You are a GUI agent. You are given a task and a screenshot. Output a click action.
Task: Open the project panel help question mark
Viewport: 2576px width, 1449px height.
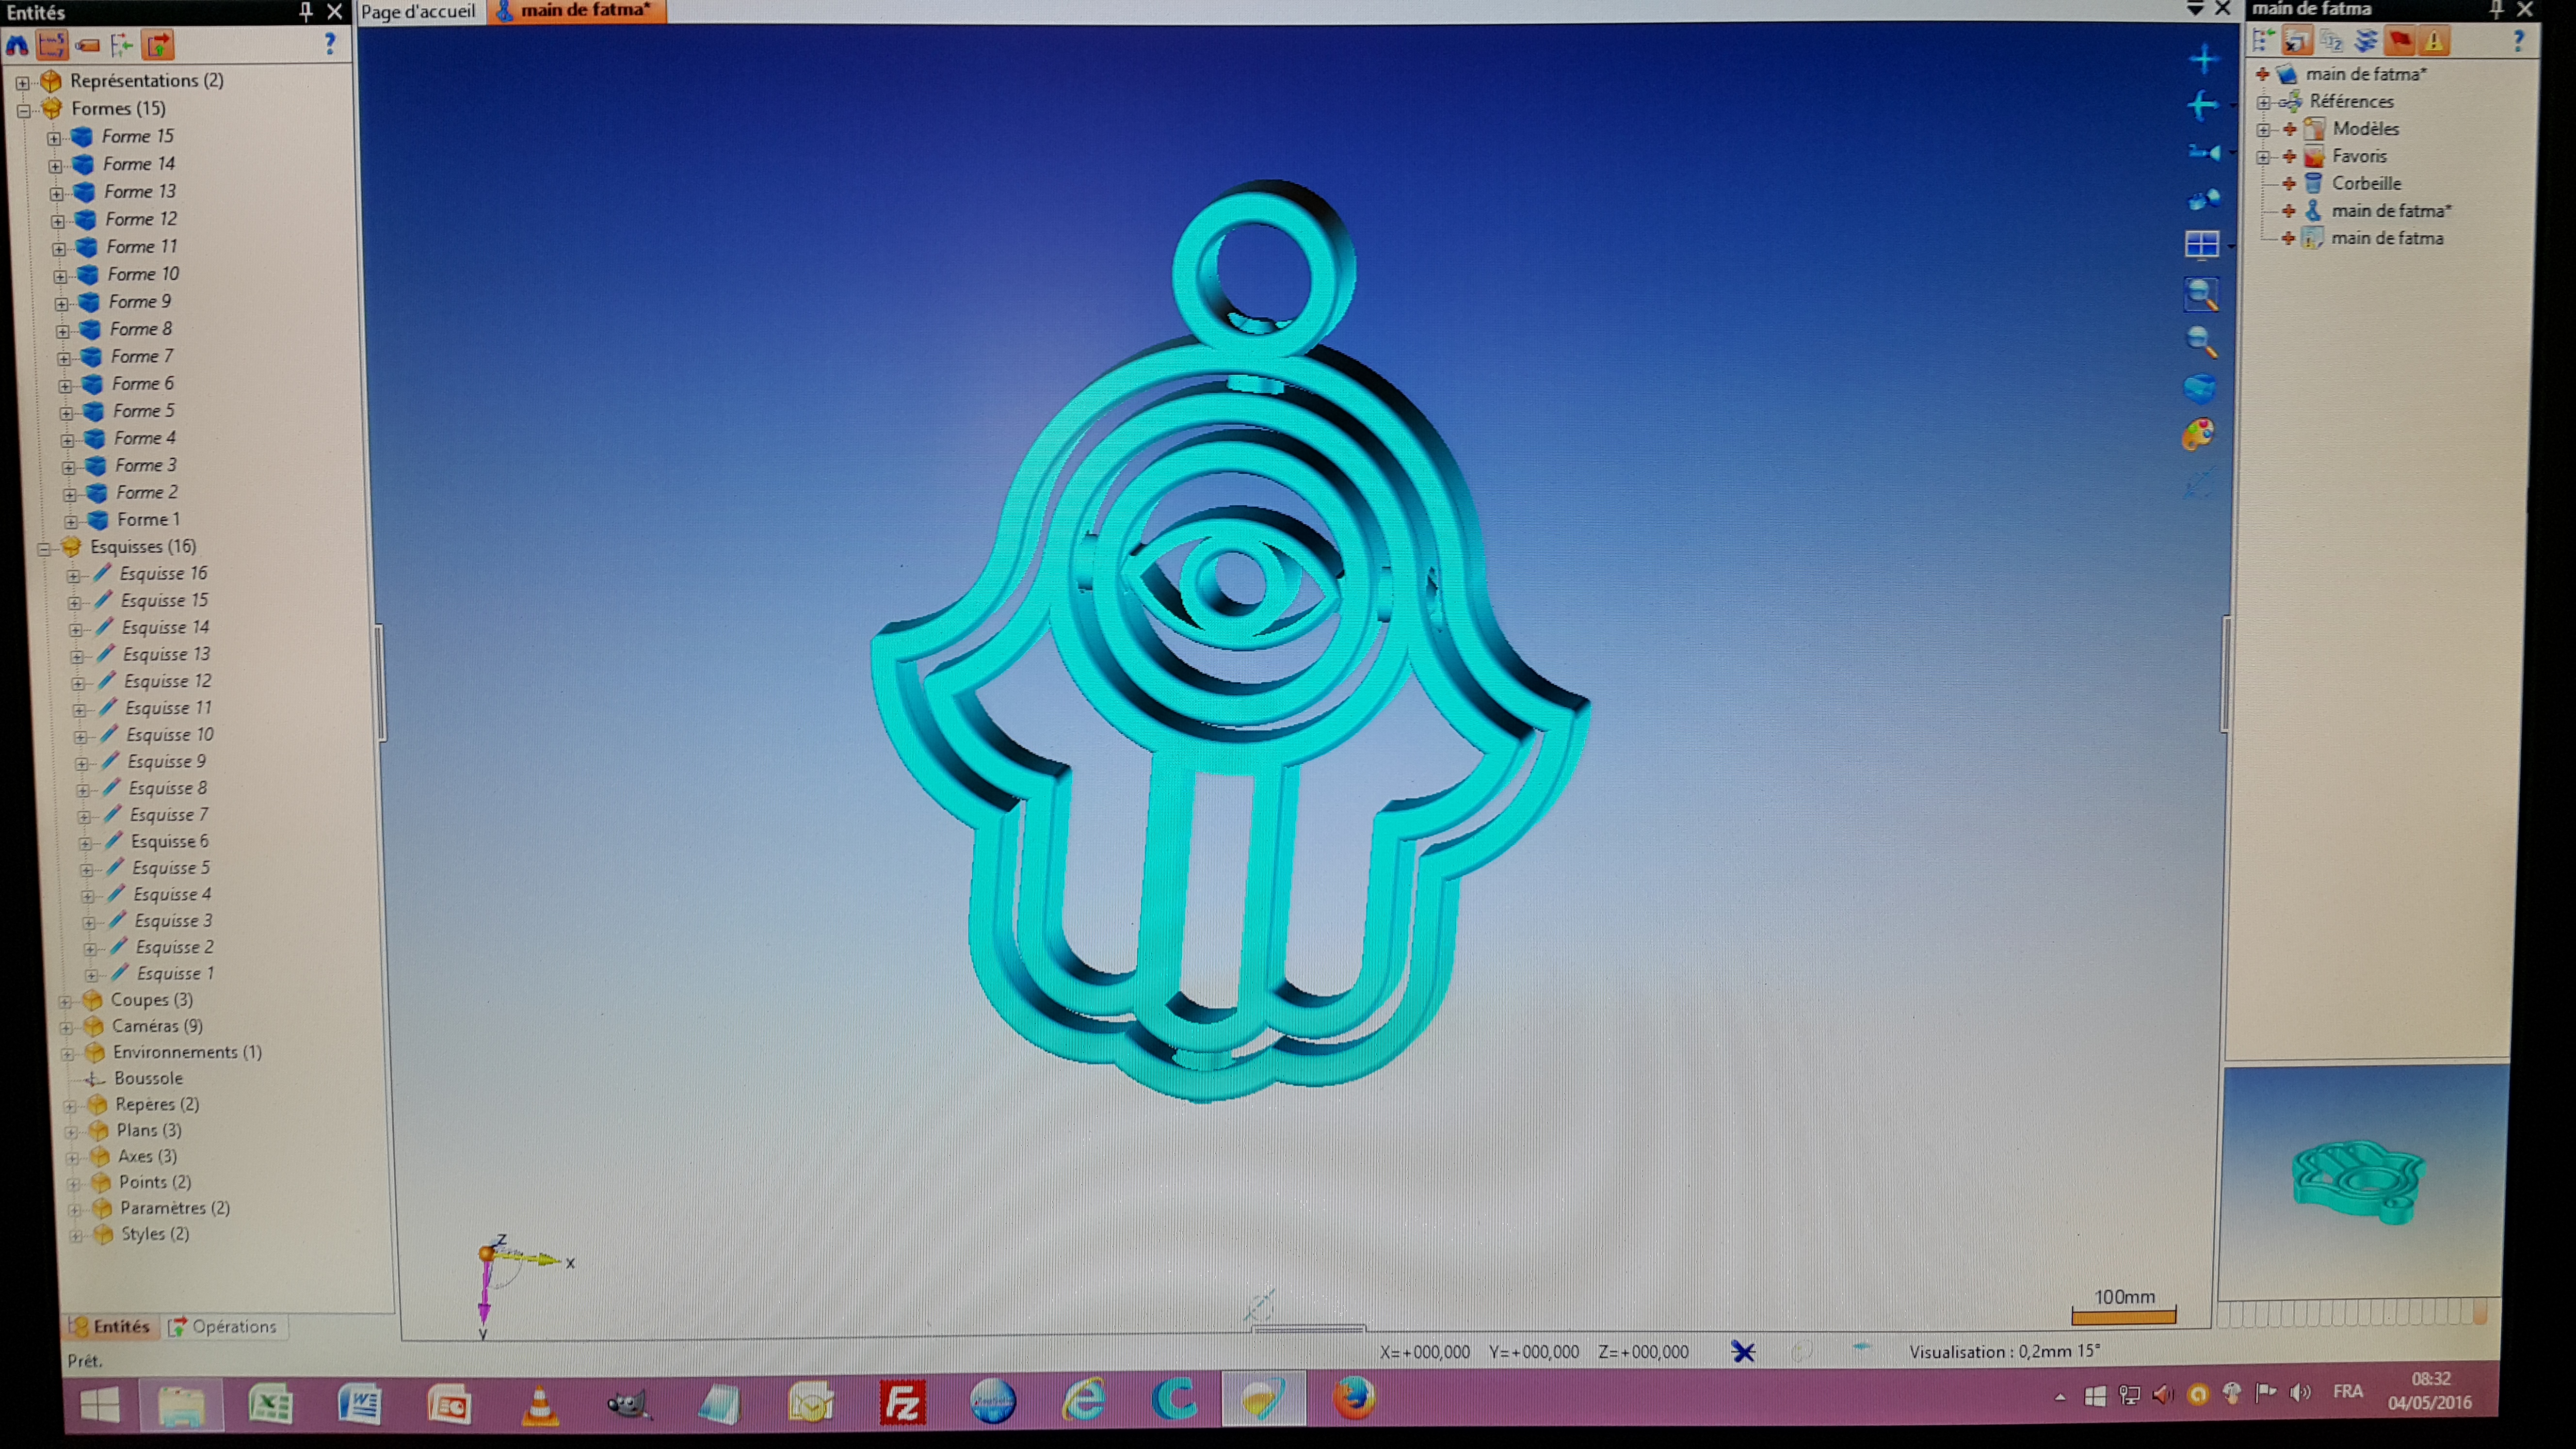[x=2518, y=41]
